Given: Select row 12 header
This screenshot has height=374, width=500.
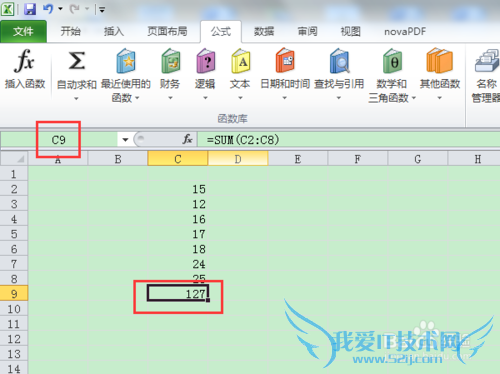Looking at the screenshot, I should 14,339.
